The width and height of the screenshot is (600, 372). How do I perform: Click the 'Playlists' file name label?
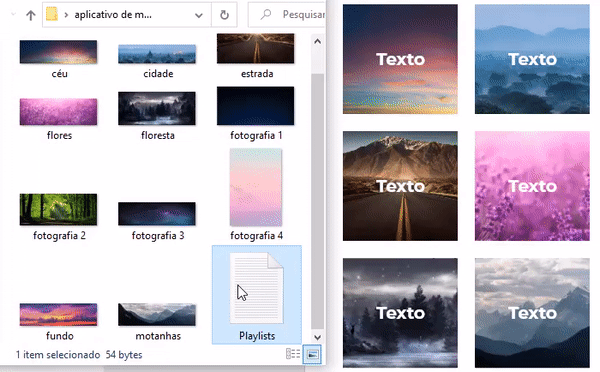(257, 336)
